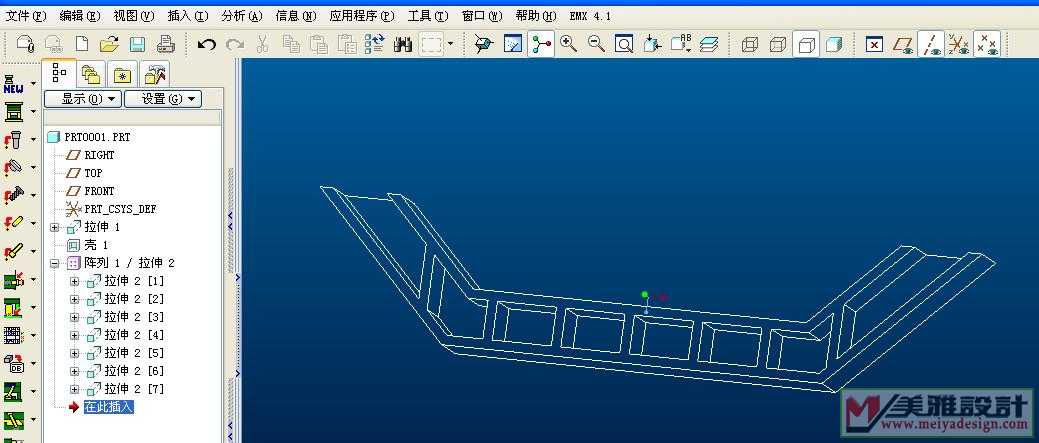Expand the 拉伸 2 [3] node

tap(74, 317)
